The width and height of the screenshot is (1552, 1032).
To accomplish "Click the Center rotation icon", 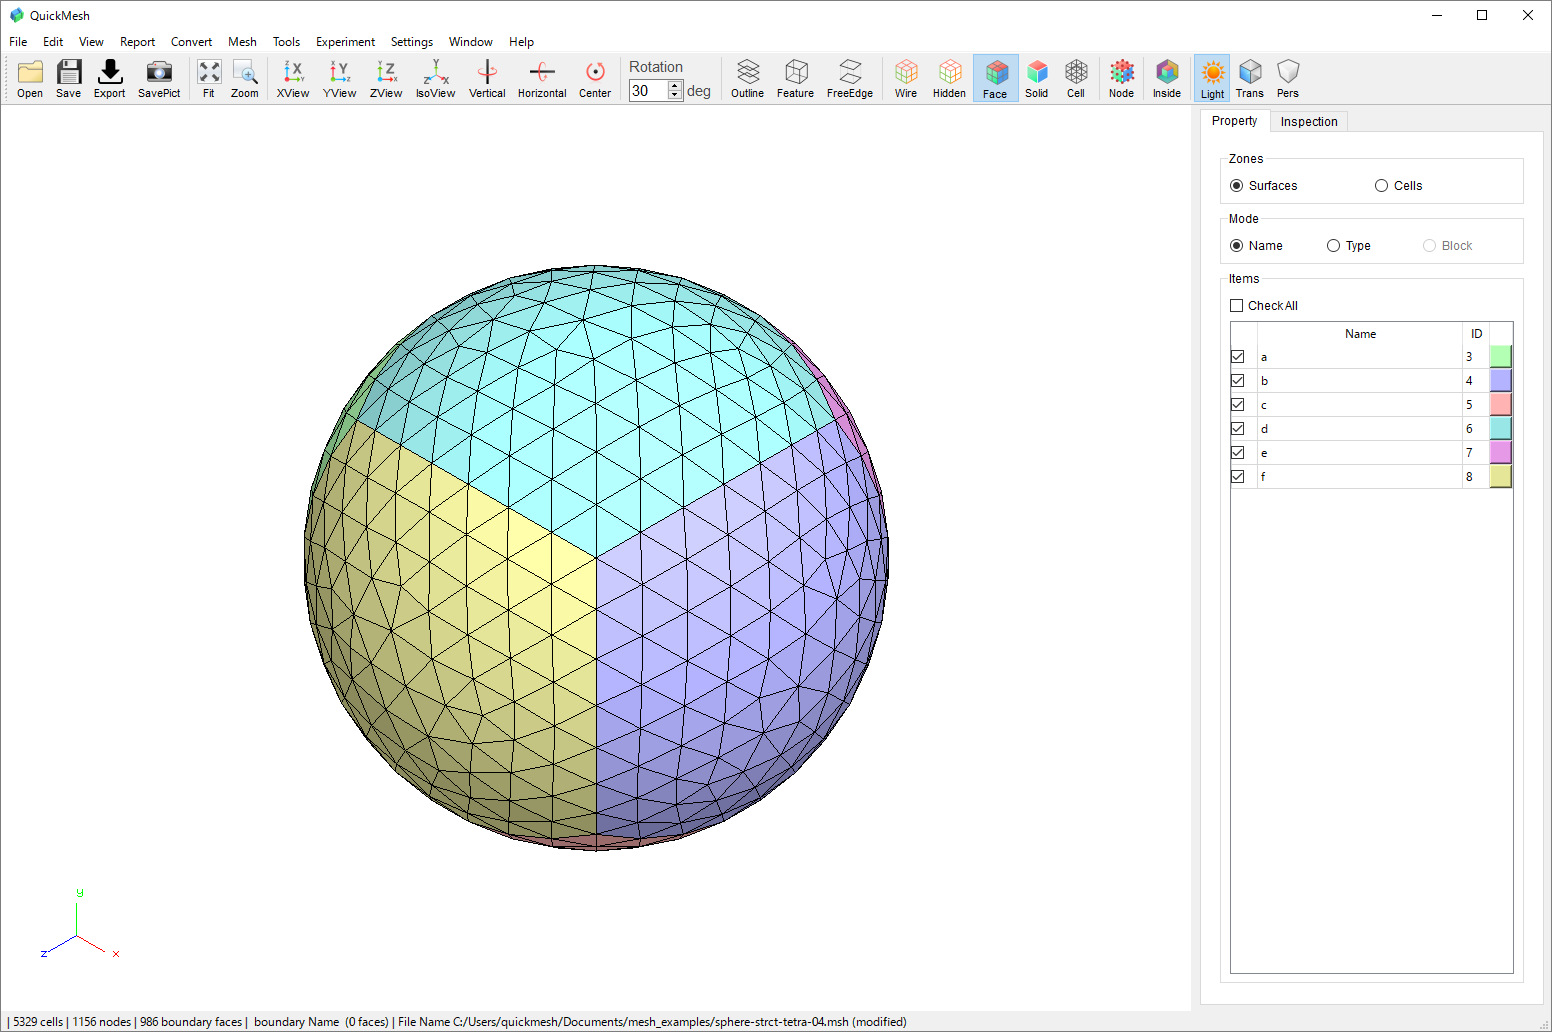I will (595, 78).
